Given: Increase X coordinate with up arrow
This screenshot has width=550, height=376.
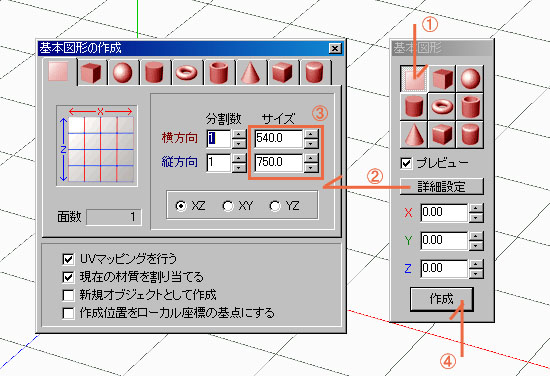Looking at the screenshot, I should [x=476, y=208].
